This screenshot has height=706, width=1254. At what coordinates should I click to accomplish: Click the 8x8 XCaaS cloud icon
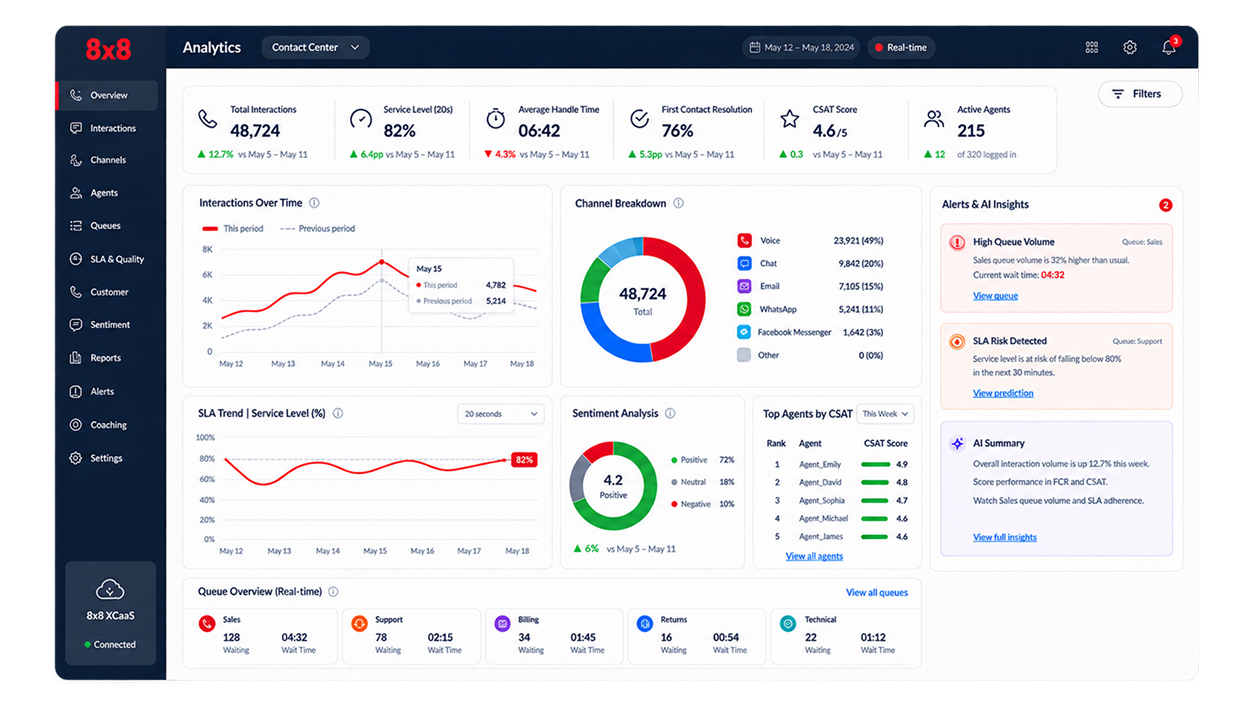(110, 590)
